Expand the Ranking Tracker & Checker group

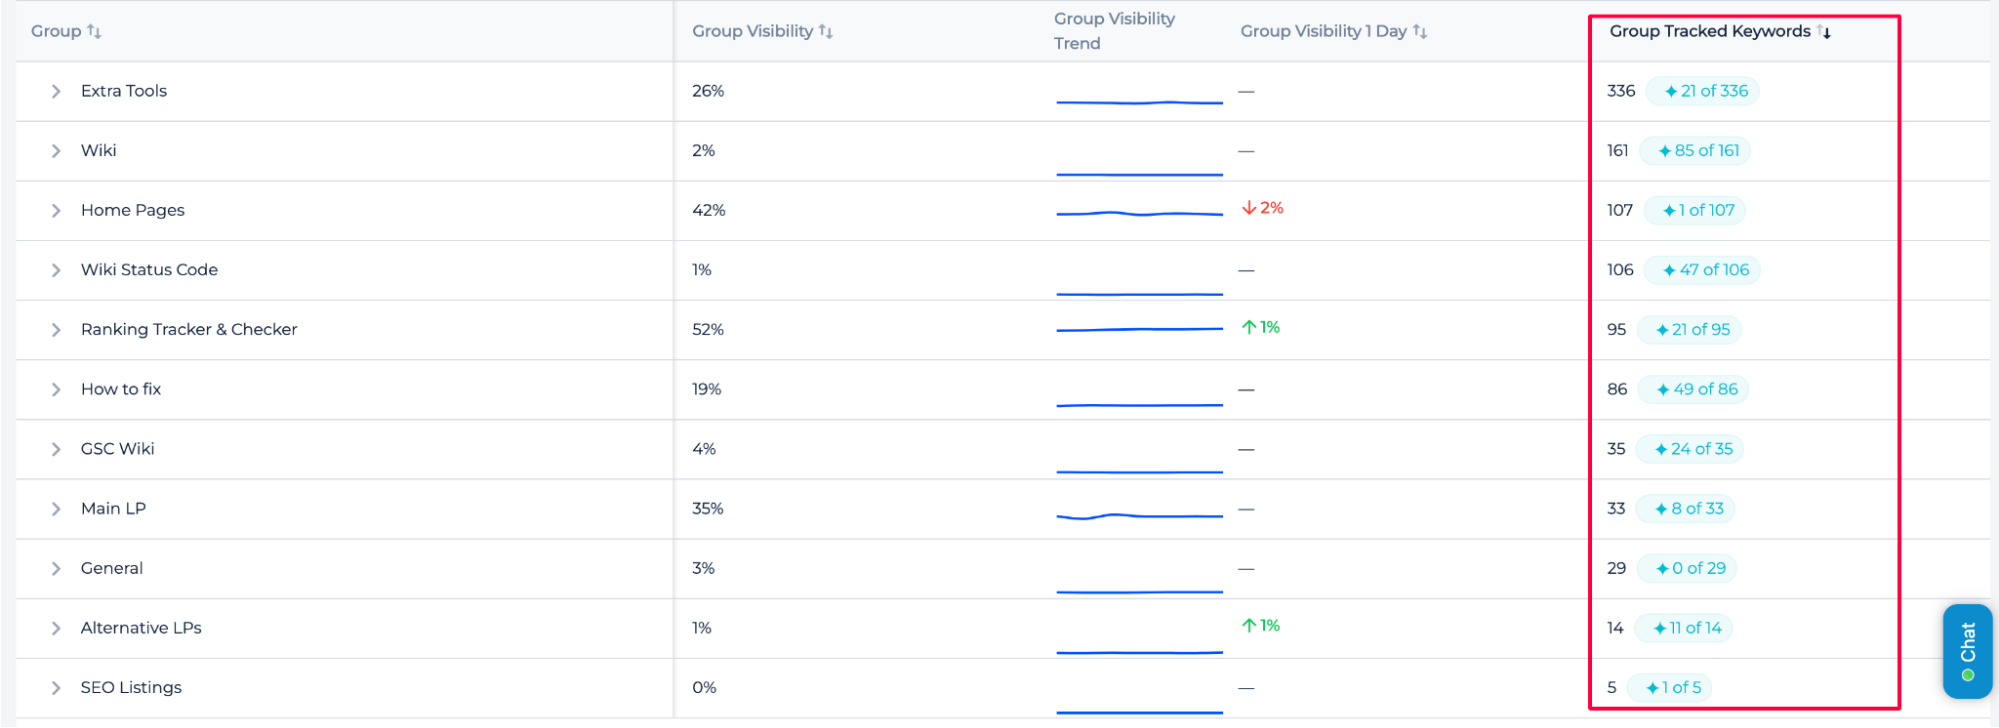(x=56, y=330)
